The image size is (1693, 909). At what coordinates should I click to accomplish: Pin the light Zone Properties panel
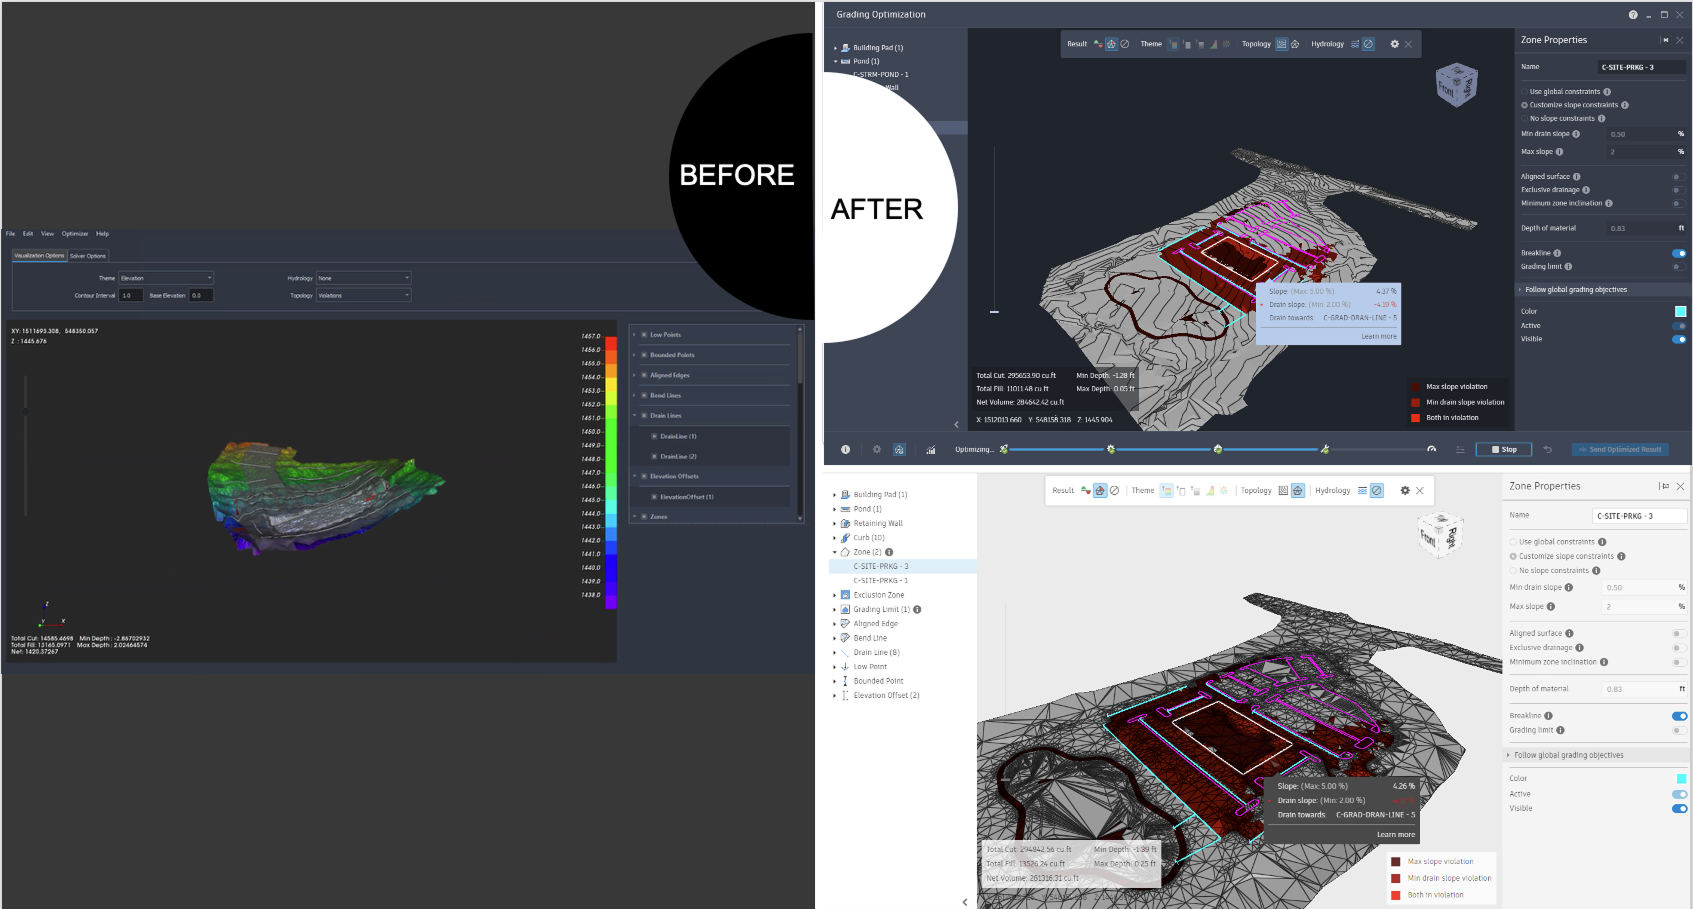click(x=1664, y=487)
